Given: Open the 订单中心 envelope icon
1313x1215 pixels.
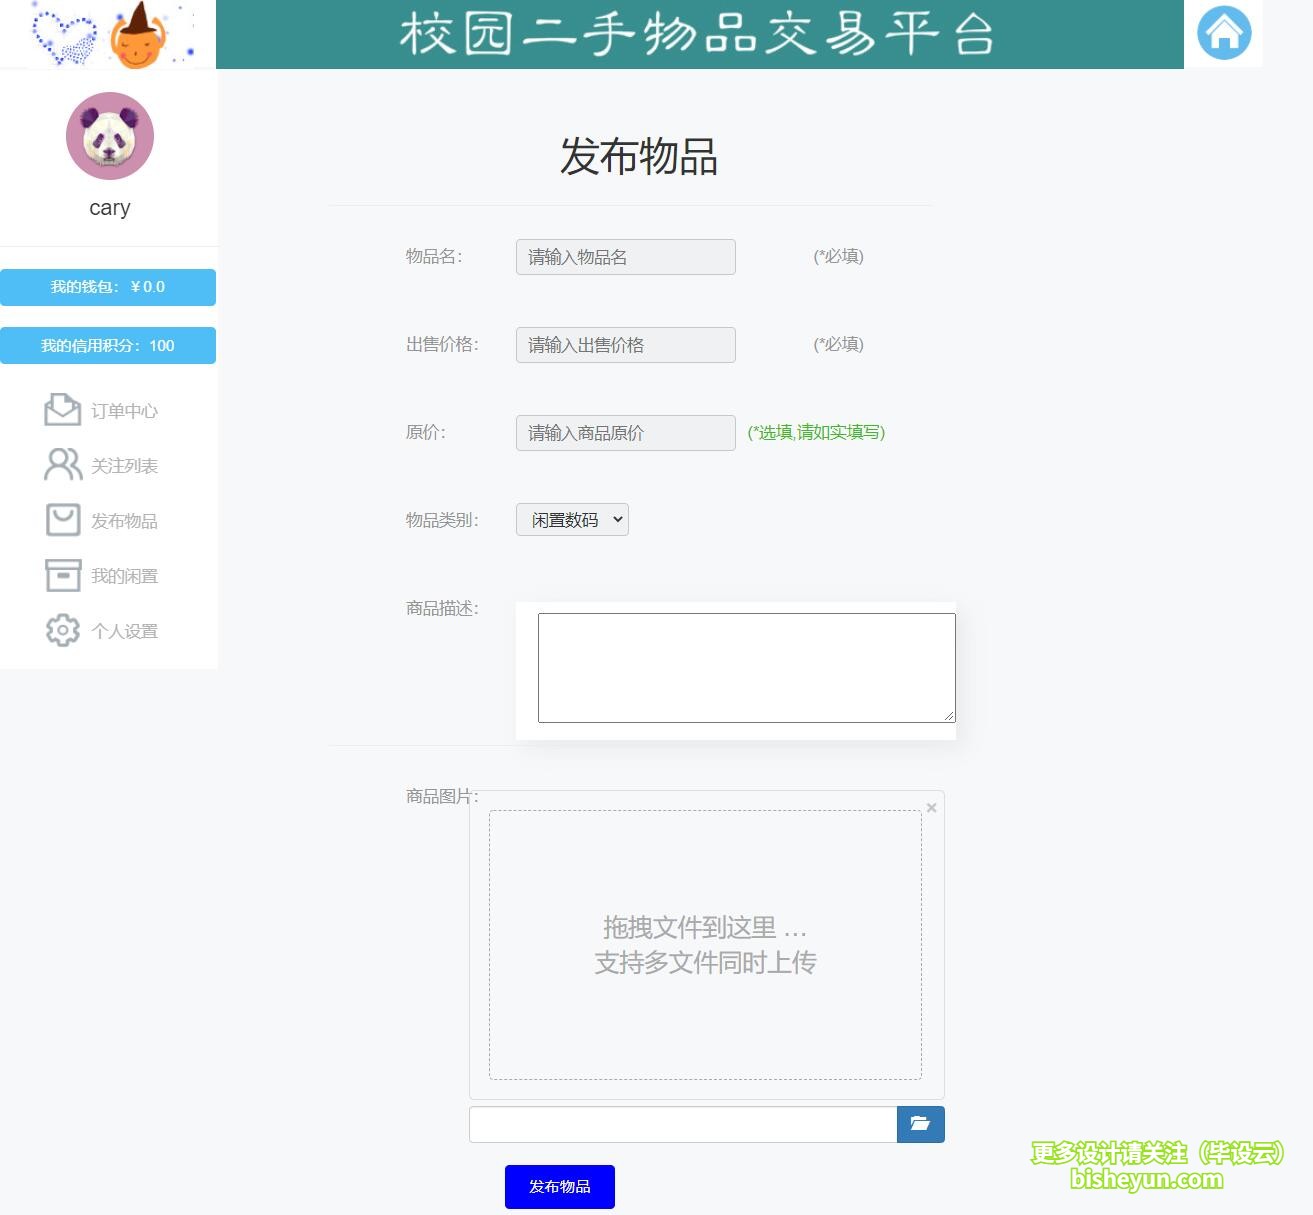Looking at the screenshot, I should (x=62, y=409).
